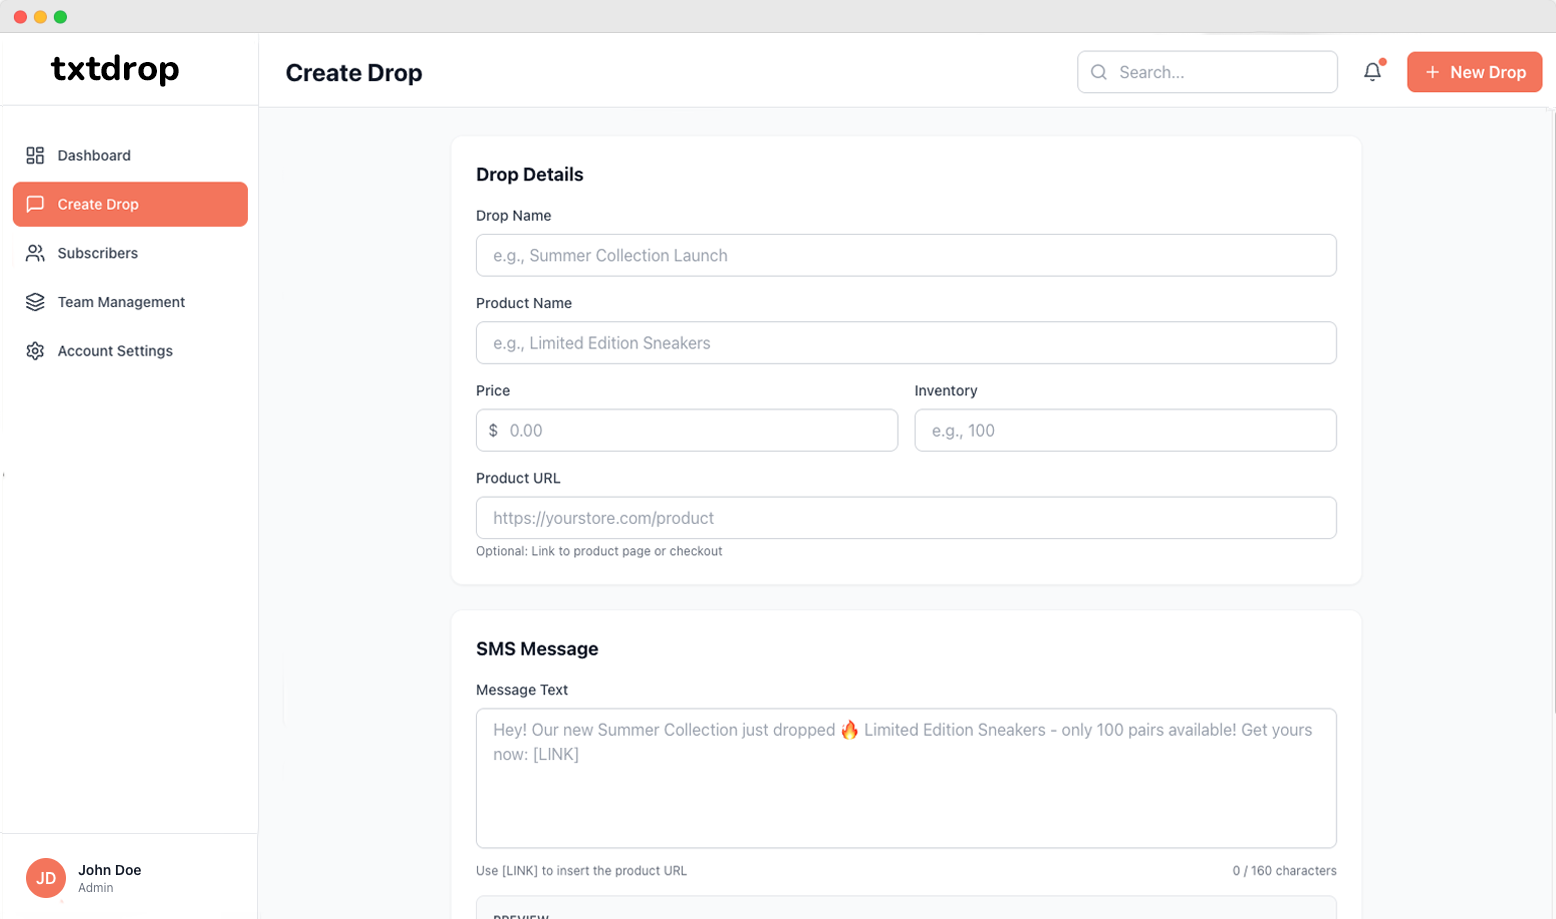1556x919 pixels.
Task: Focus the Drop Name field
Action: 905,255
